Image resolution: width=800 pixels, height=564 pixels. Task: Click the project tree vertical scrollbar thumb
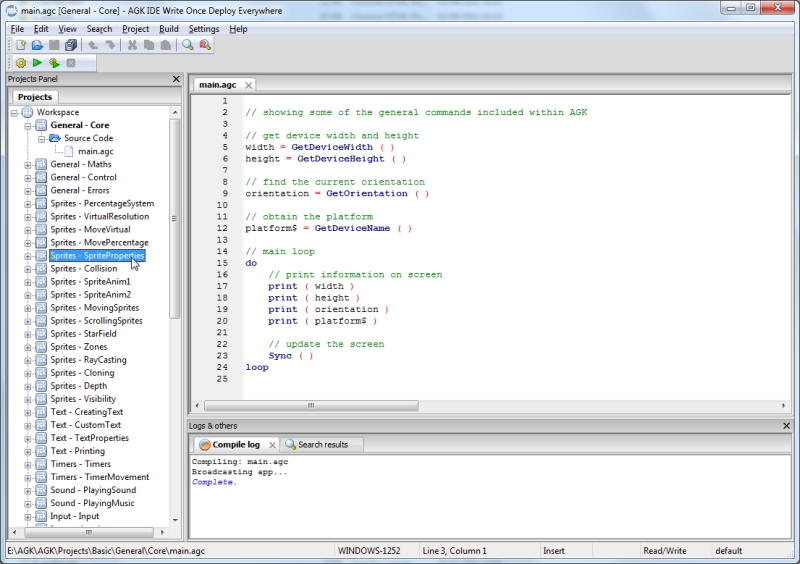coord(175,218)
